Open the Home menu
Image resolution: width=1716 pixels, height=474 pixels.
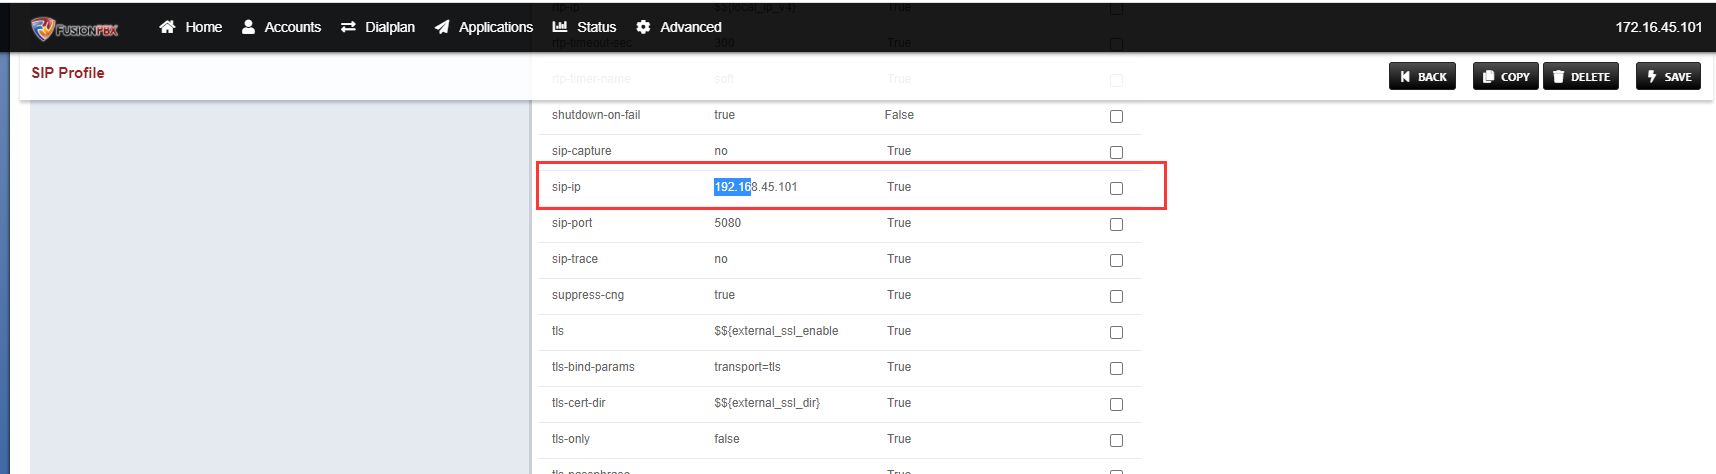tap(191, 27)
